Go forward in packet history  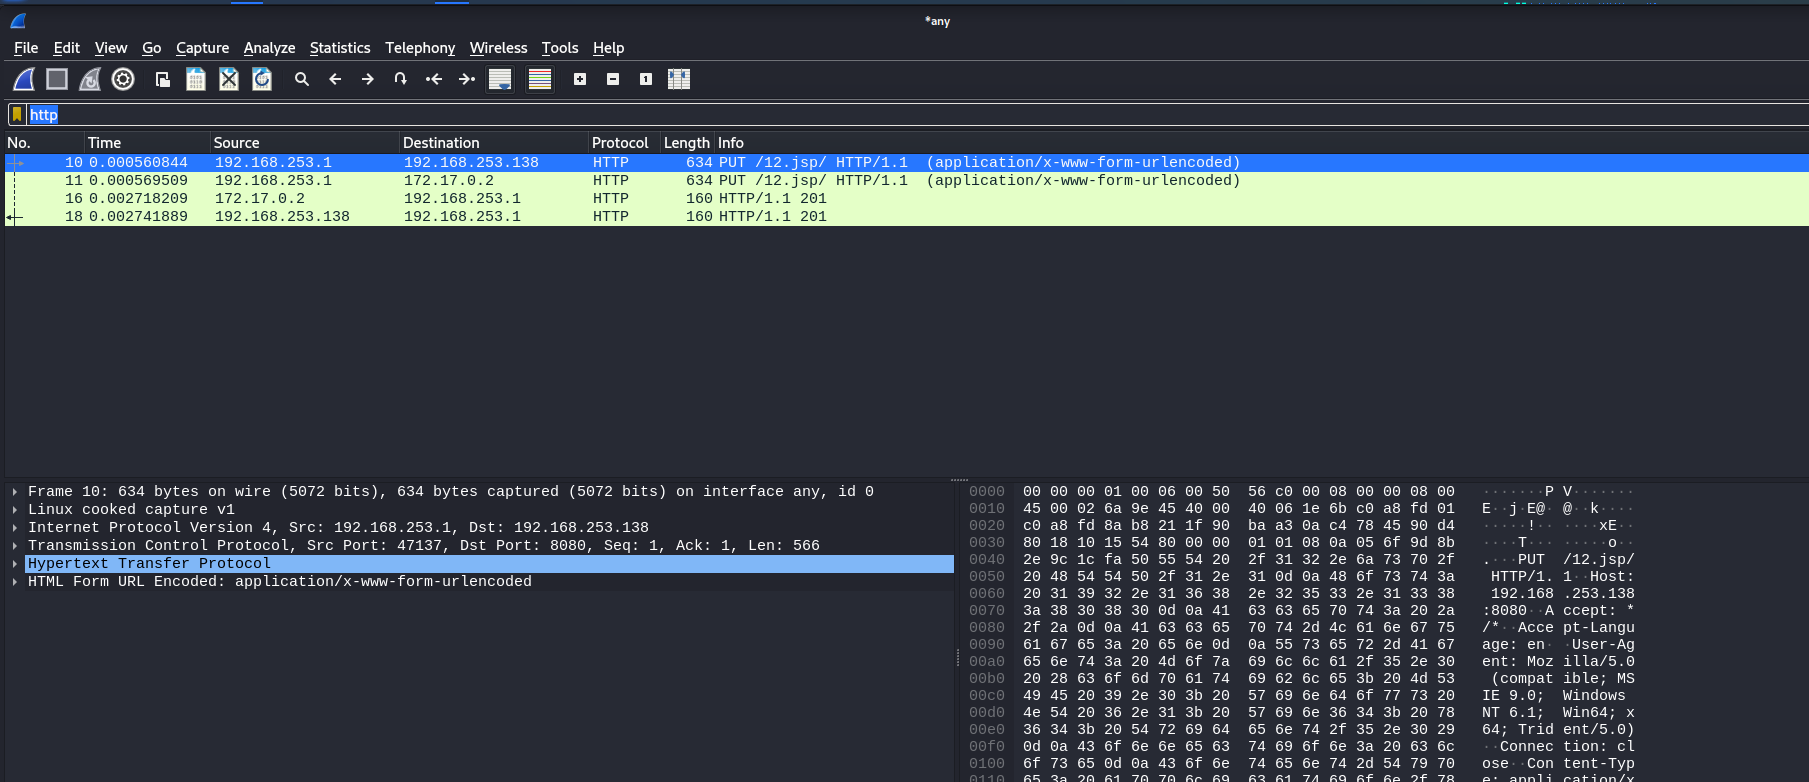368,79
